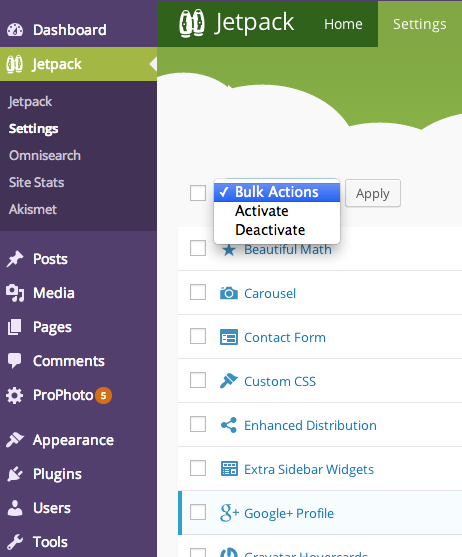Click the Apply button
Viewport: 462px width, 557px height.
pyautogui.click(x=373, y=193)
